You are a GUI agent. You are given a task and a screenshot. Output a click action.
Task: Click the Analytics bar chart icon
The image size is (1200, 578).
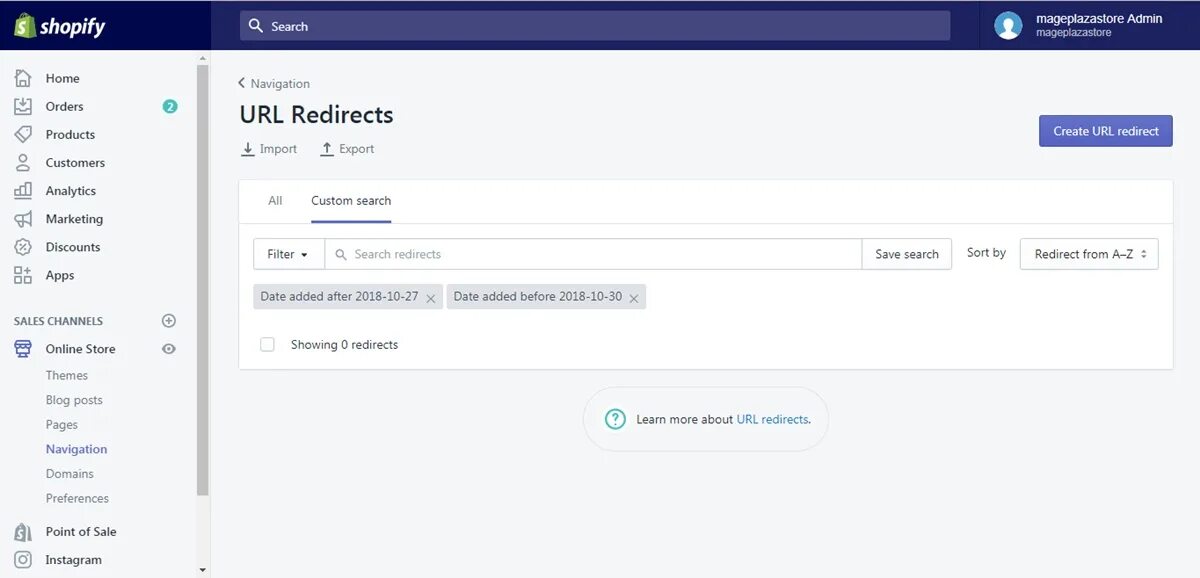(23, 190)
